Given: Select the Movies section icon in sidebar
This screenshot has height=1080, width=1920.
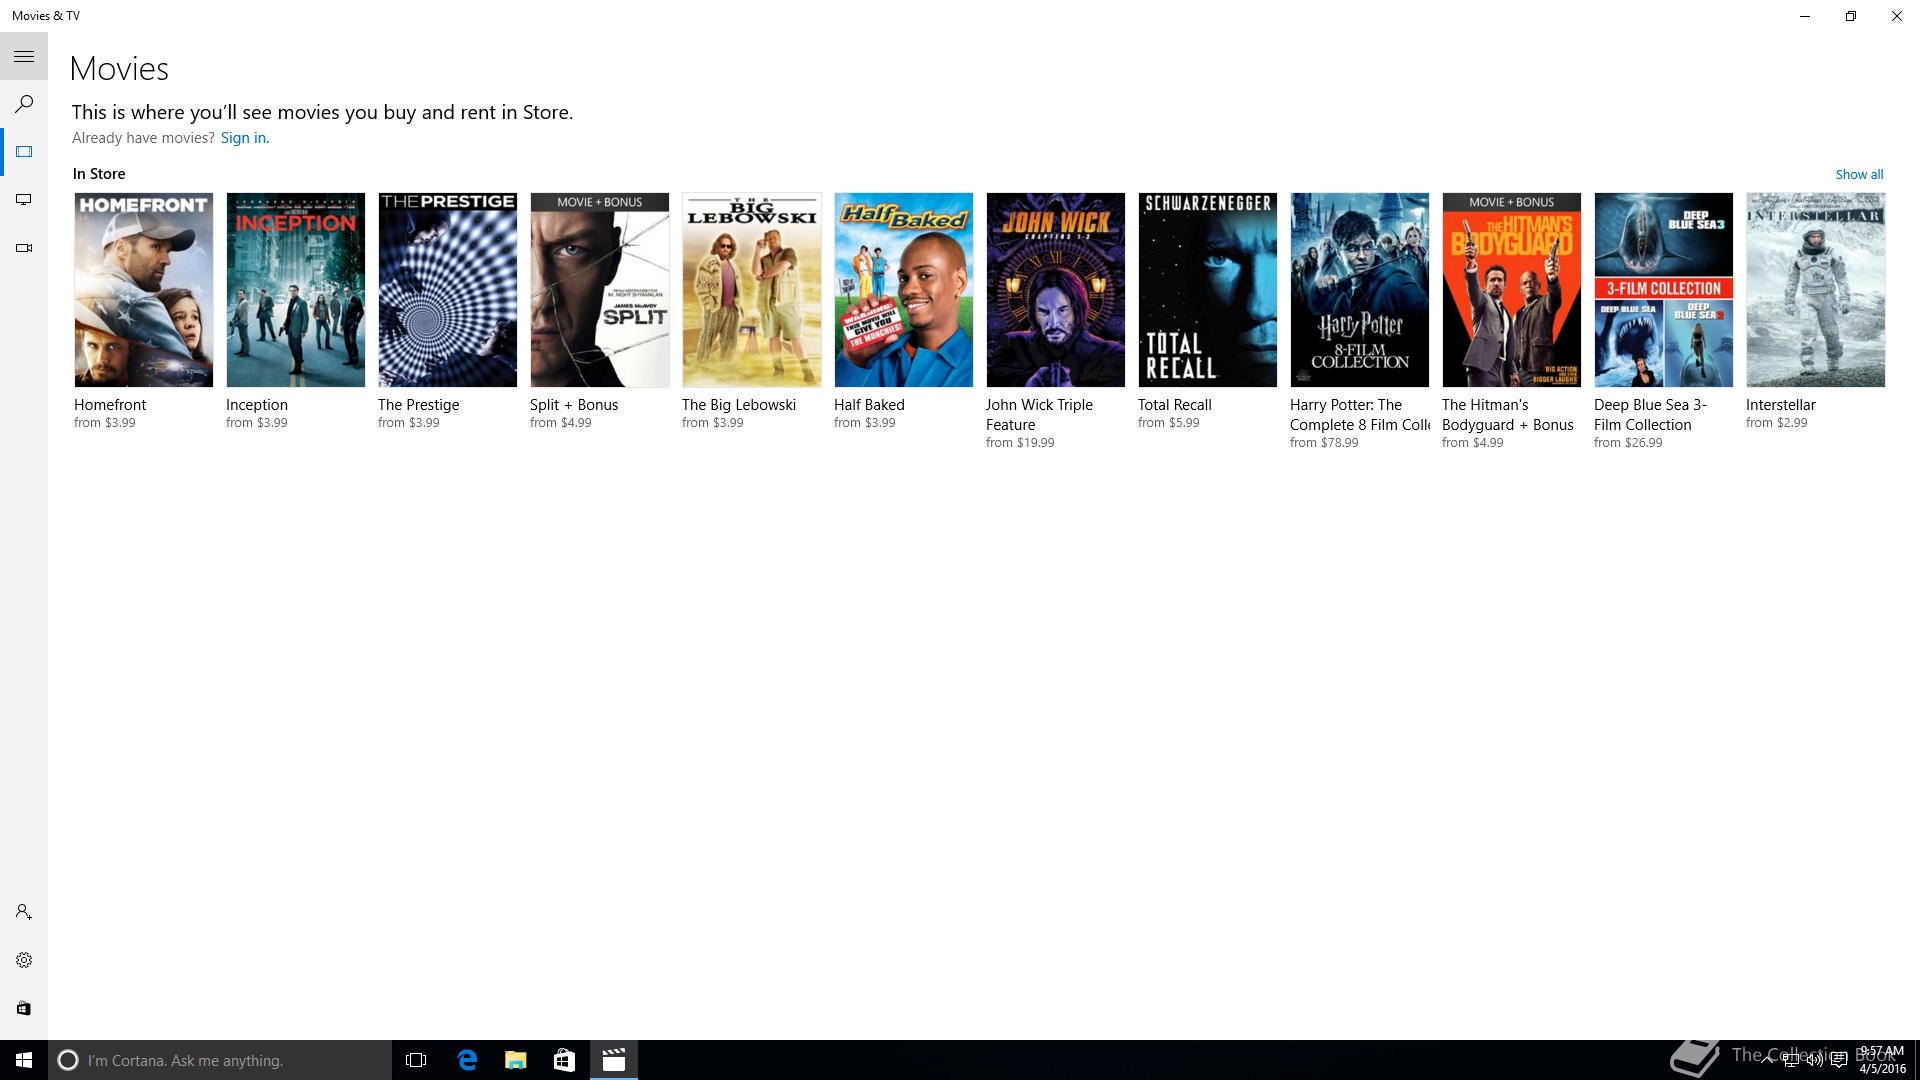Looking at the screenshot, I should click(24, 152).
